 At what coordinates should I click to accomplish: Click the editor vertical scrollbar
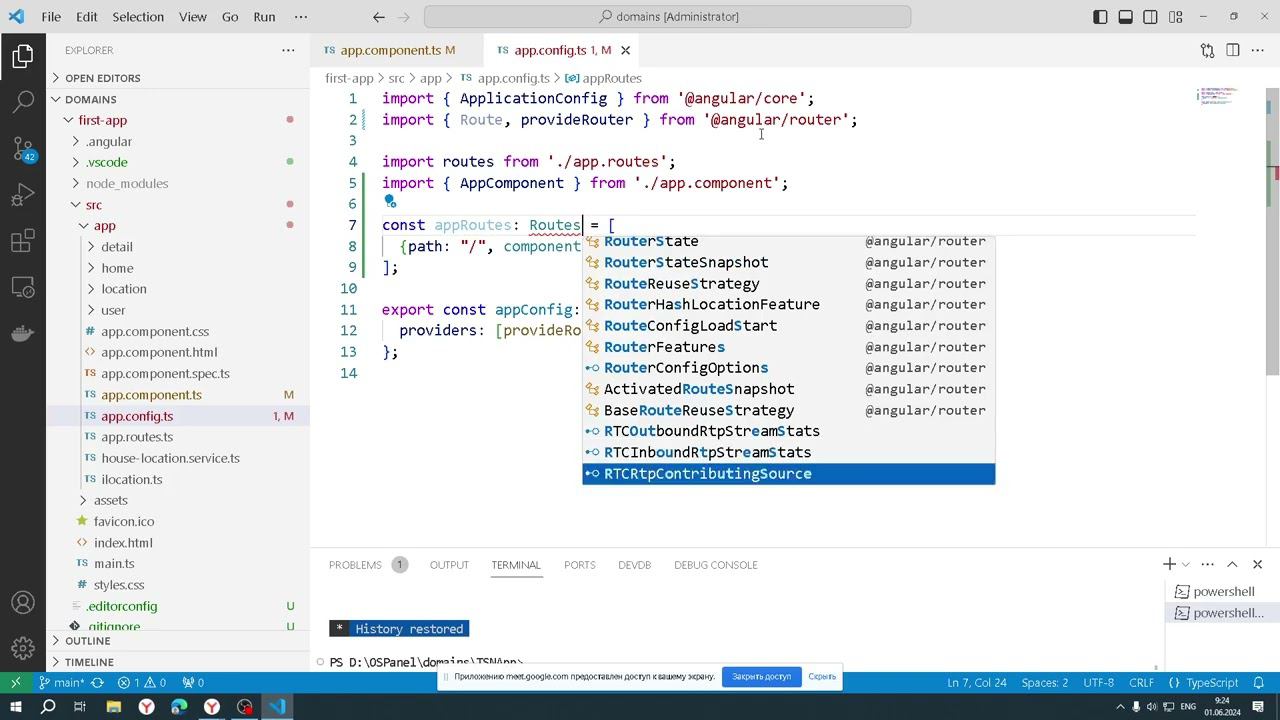[x=1273, y=232]
